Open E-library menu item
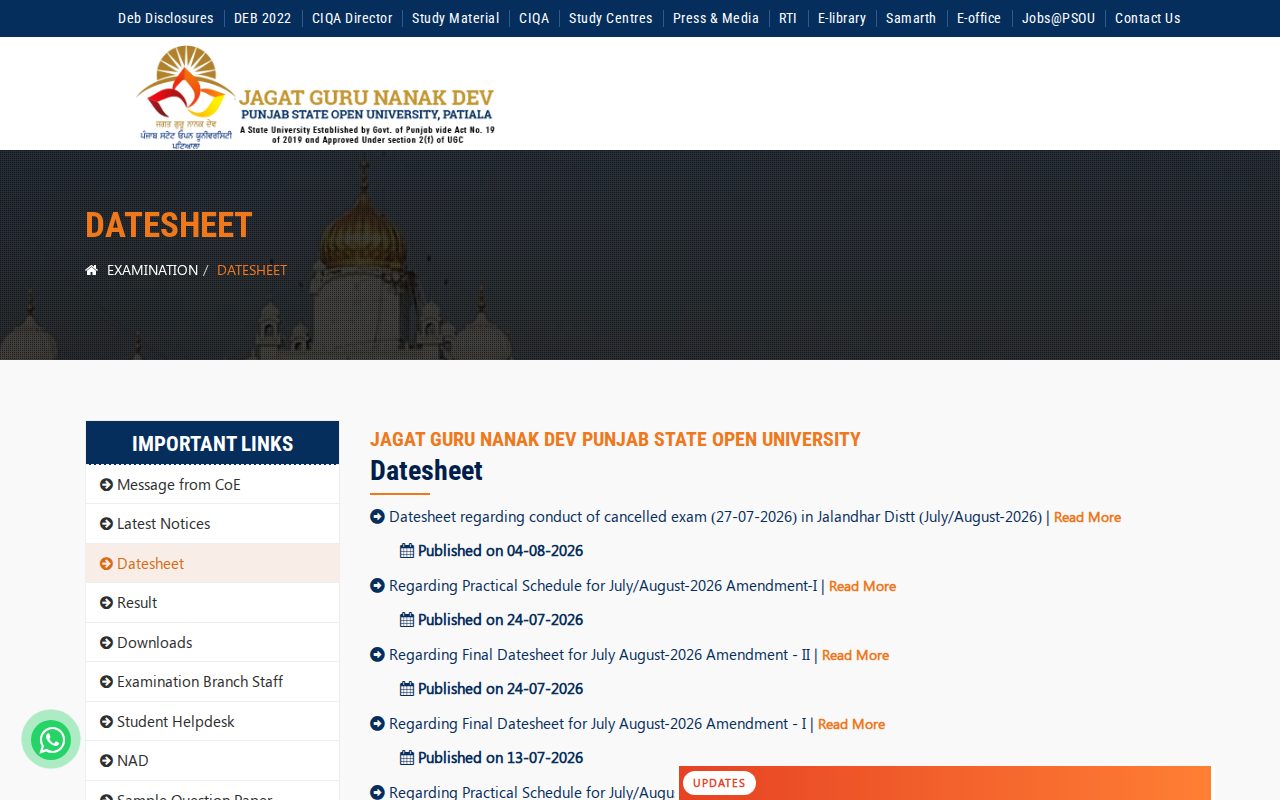 [842, 18]
